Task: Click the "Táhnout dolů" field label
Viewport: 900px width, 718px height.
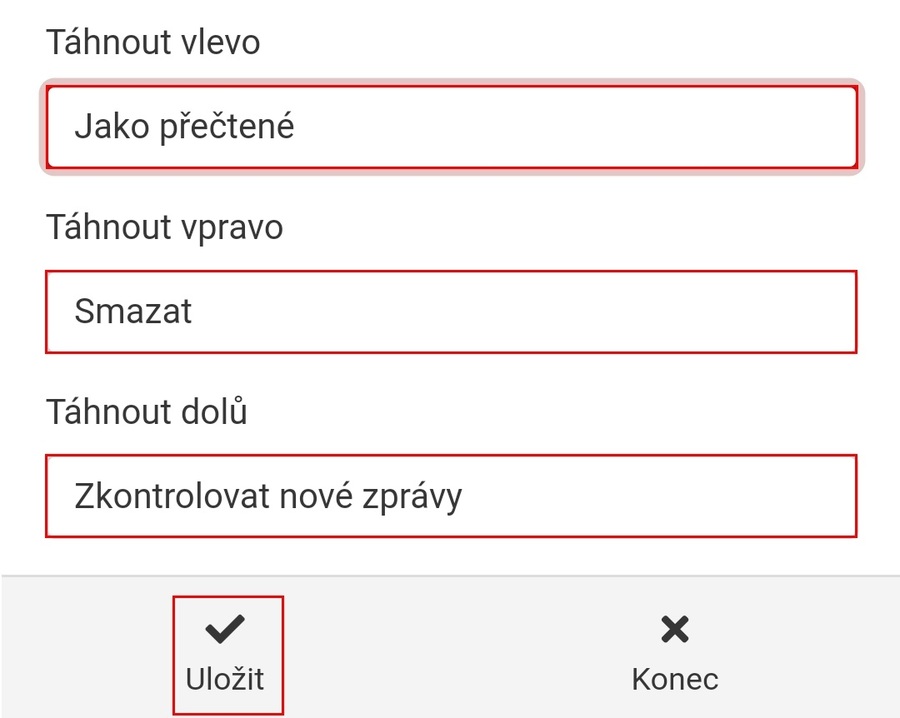Action: 147,412
